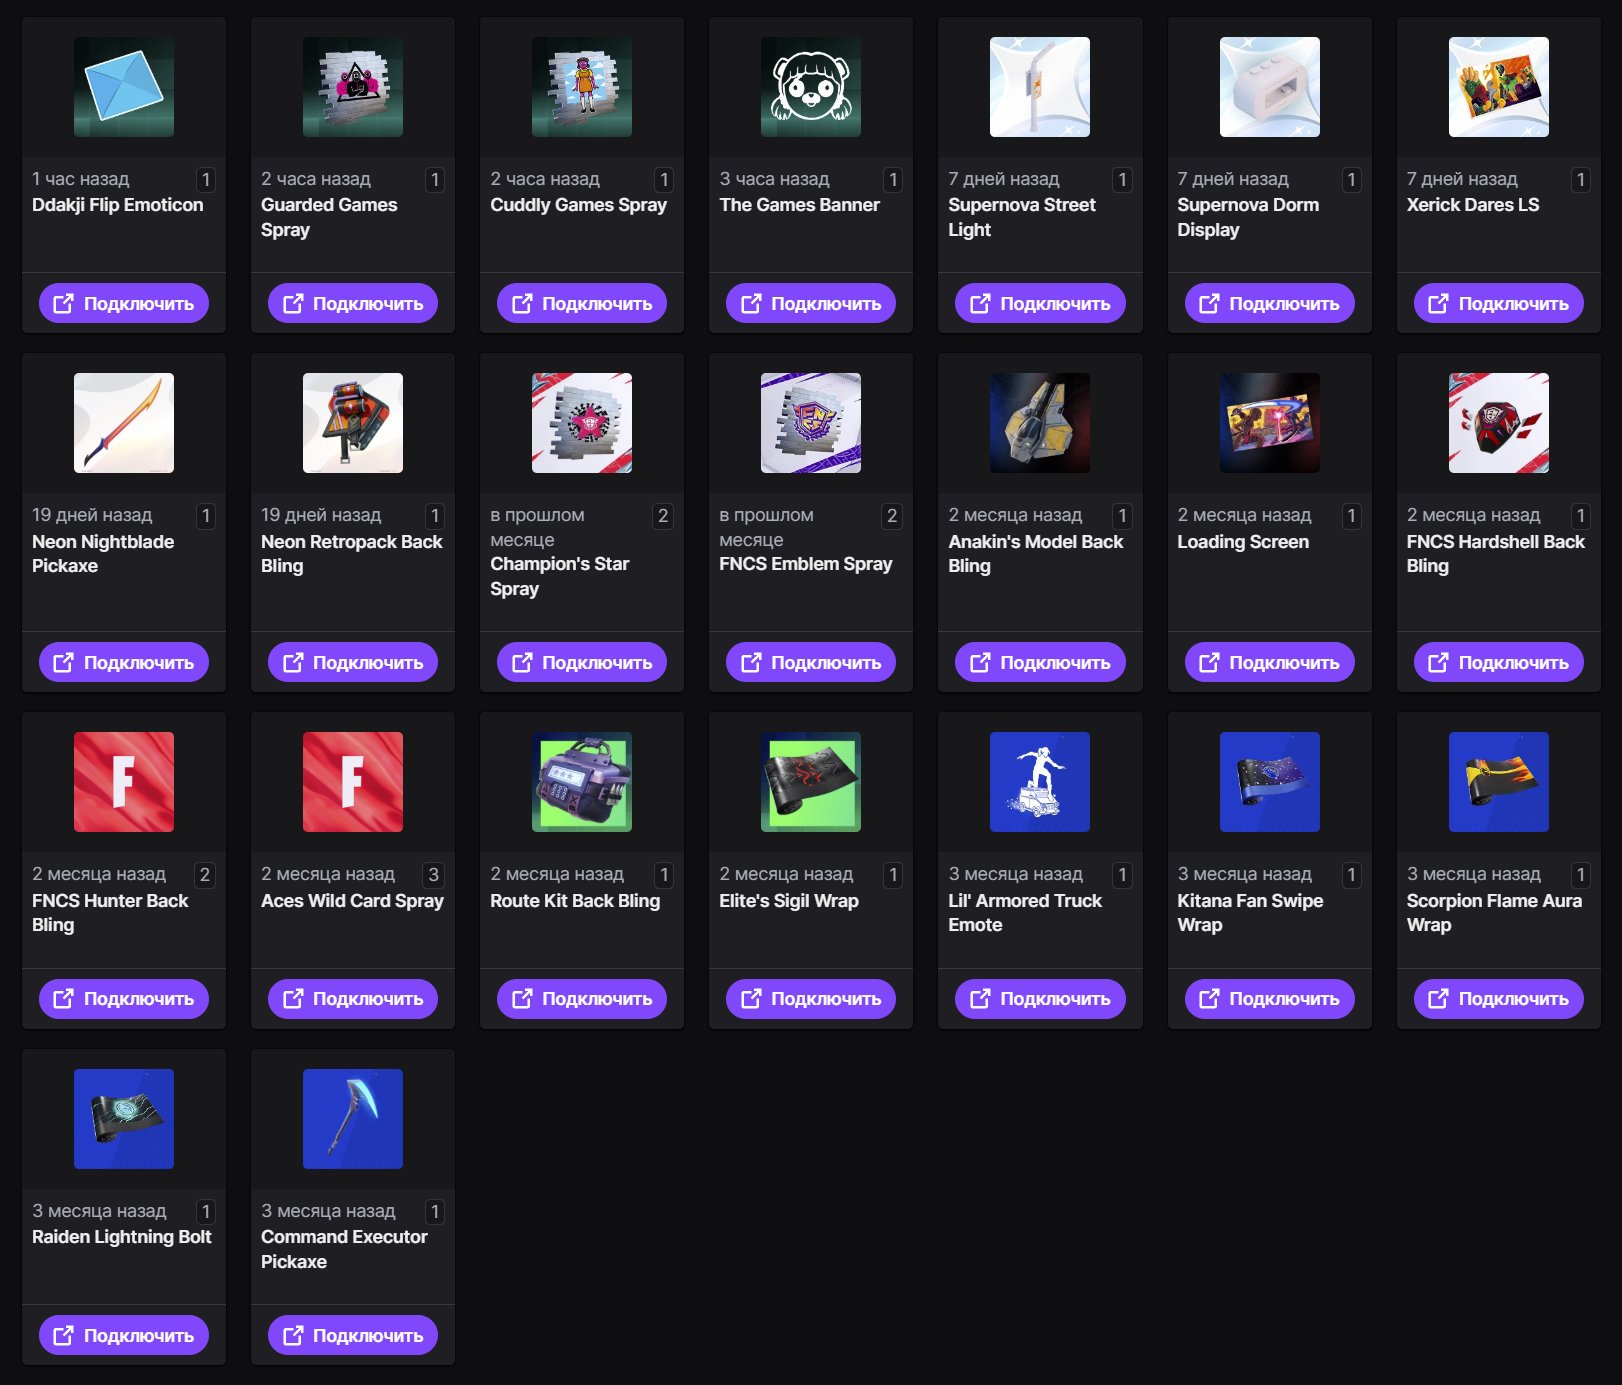Open FNCS Hunter Back Bling image
The width and height of the screenshot is (1622, 1385).
tap(124, 782)
